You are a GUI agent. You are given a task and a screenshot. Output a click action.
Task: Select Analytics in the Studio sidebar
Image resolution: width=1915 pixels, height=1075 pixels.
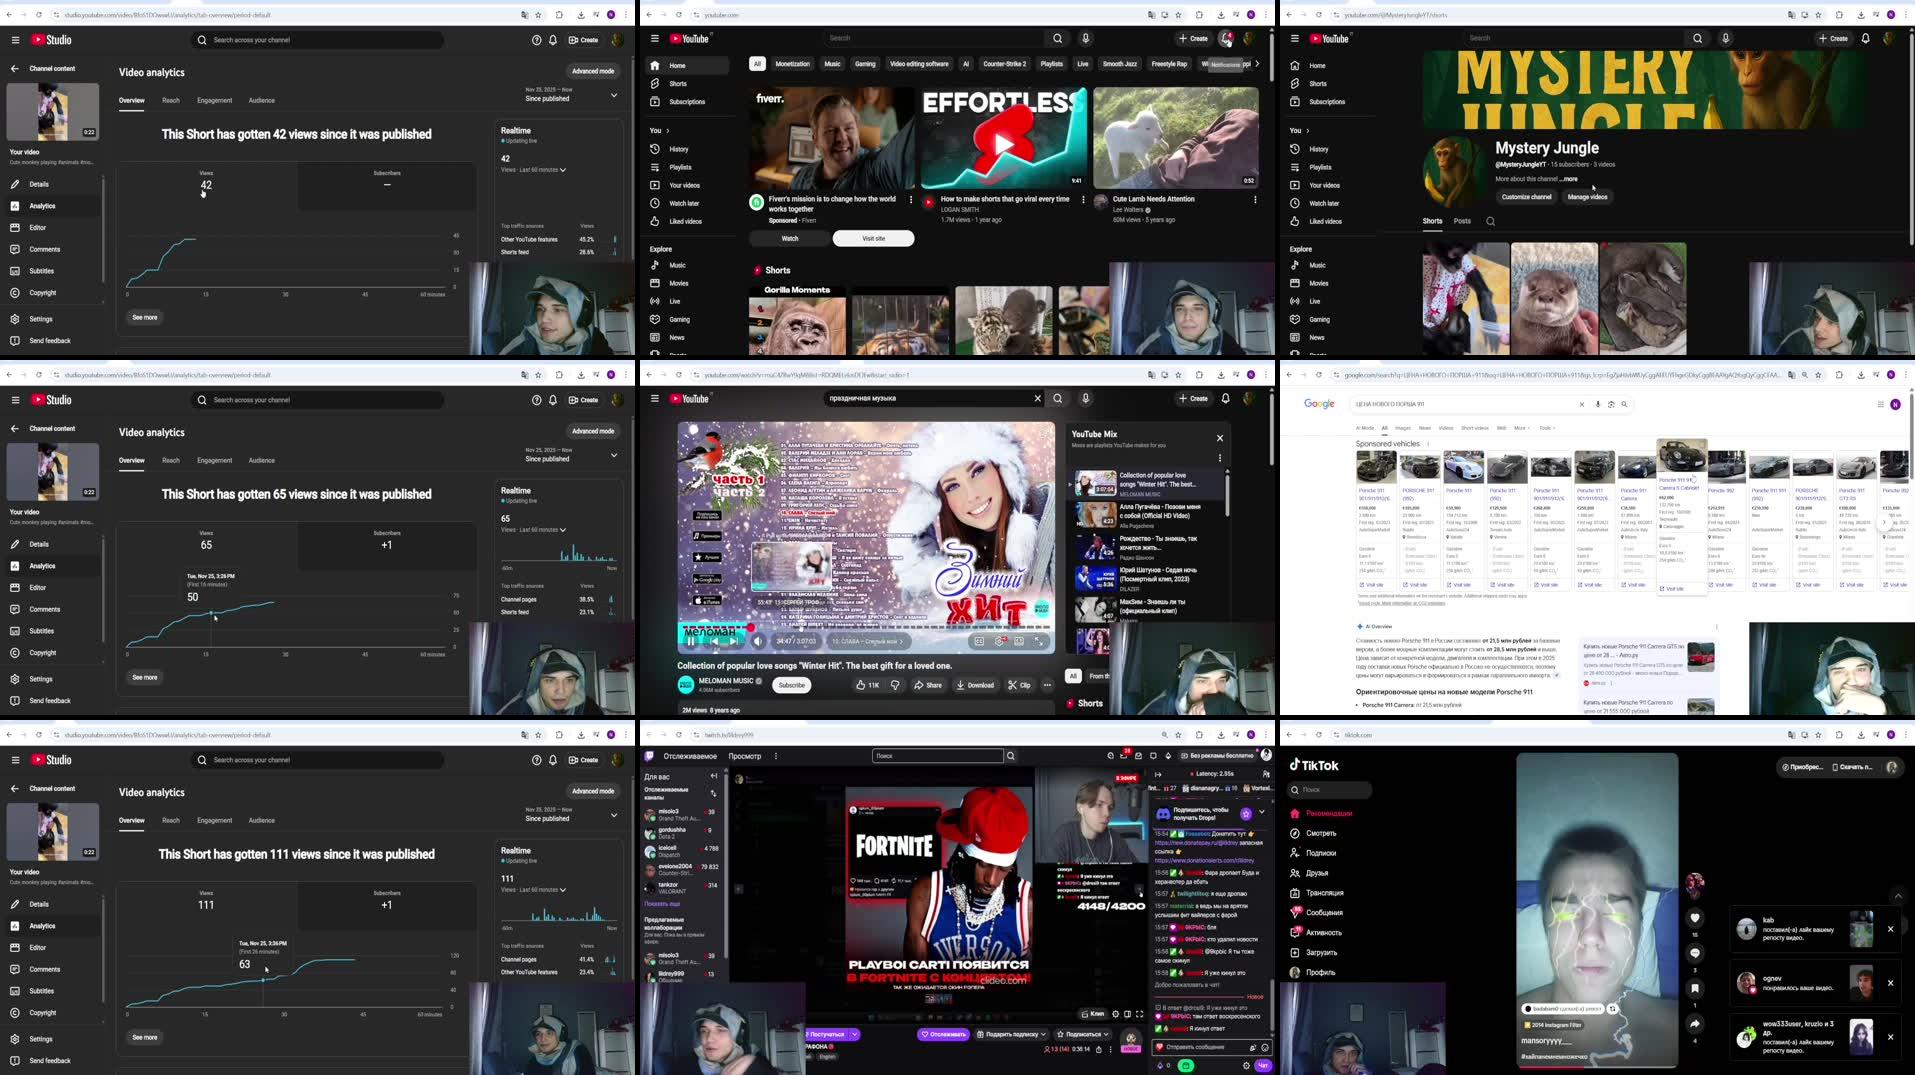[42, 205]
